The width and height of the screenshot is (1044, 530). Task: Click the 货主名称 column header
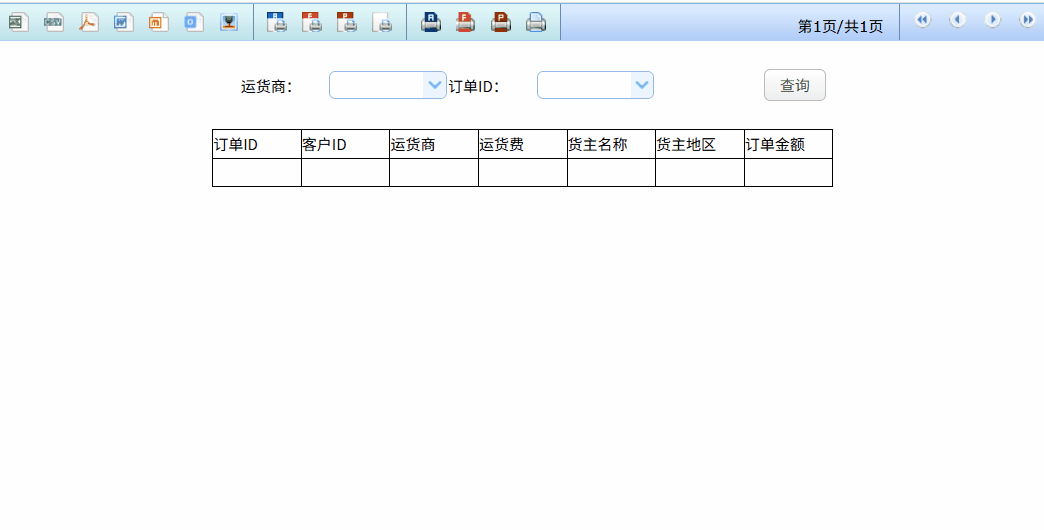[611, 144]
